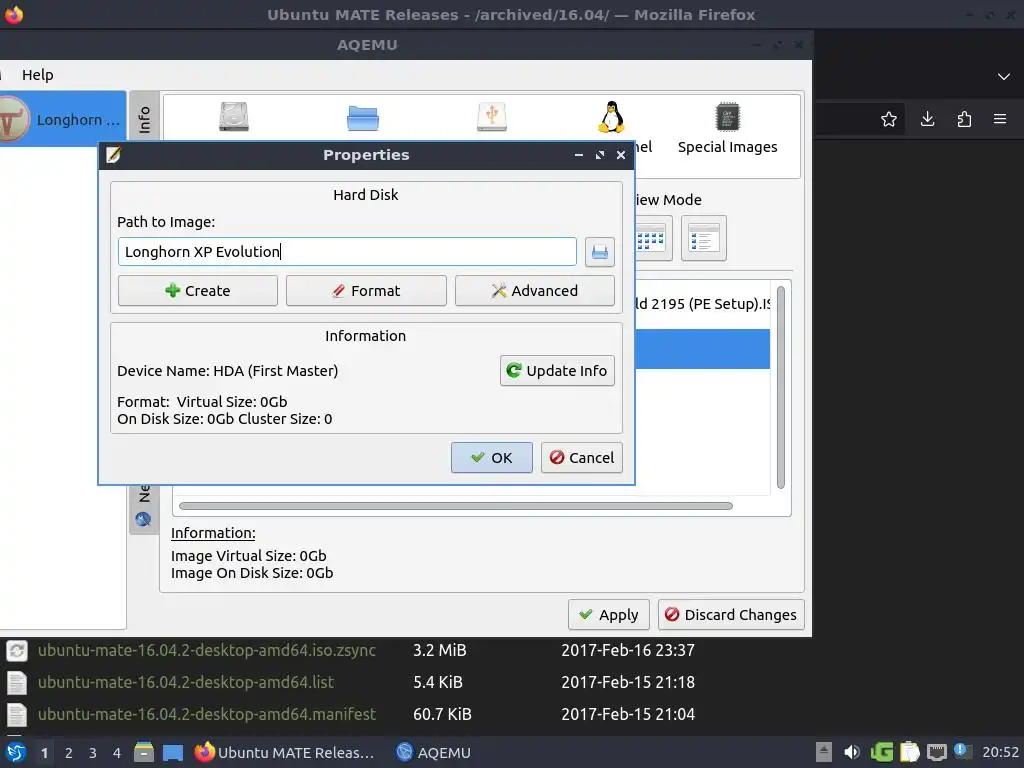
Task: Select the highlighted blue device row
Action: 702,349
